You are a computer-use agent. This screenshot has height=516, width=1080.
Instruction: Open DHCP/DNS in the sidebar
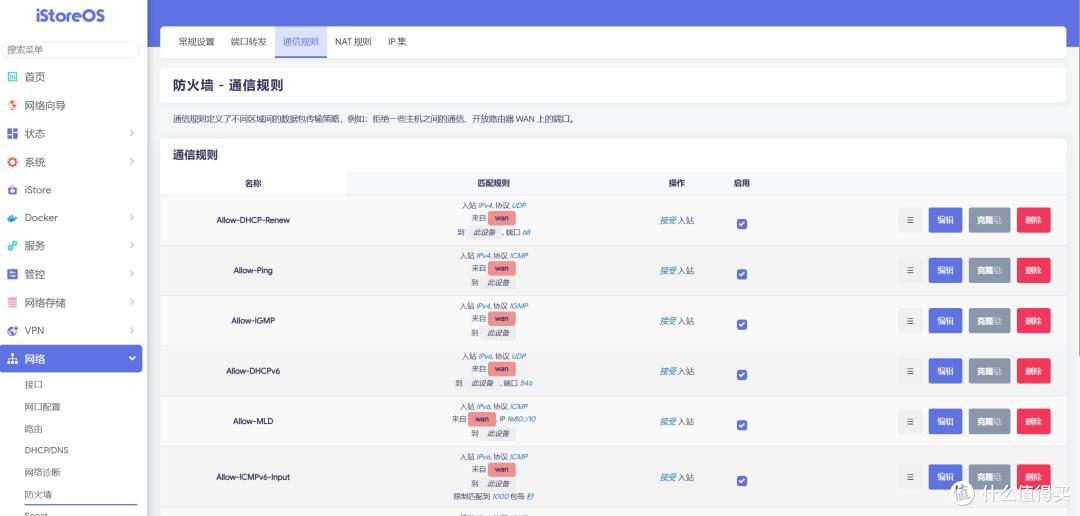coord(46,450)
